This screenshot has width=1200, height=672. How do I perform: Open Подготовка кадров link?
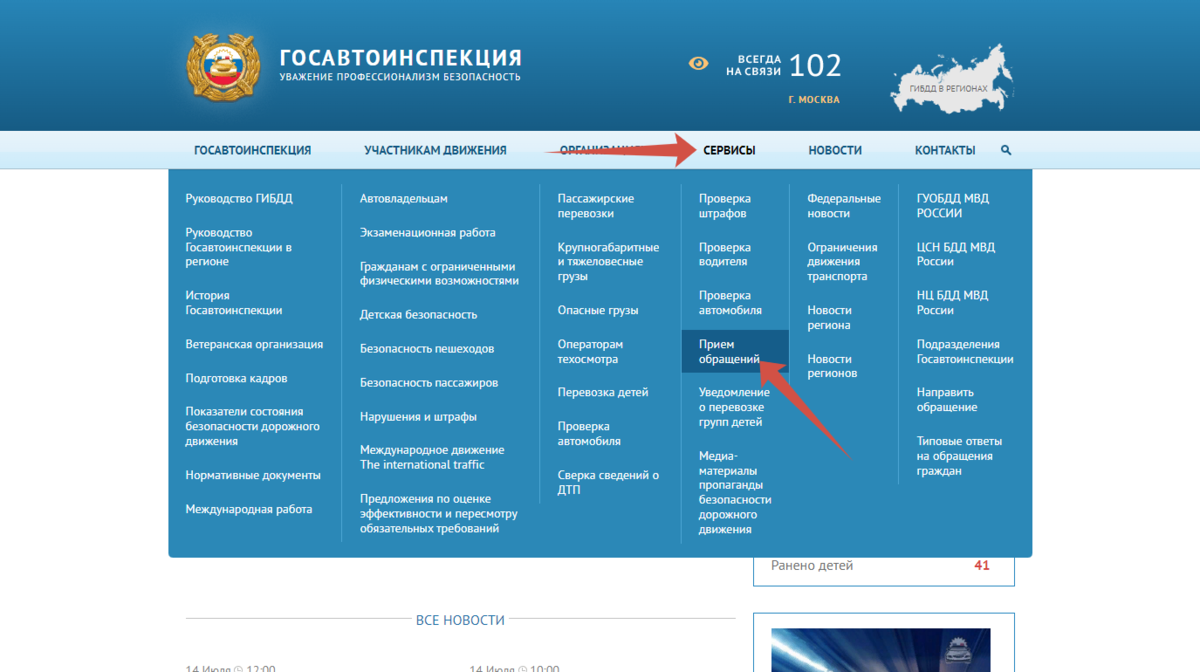pyautogui.click(x=236, y=378)
